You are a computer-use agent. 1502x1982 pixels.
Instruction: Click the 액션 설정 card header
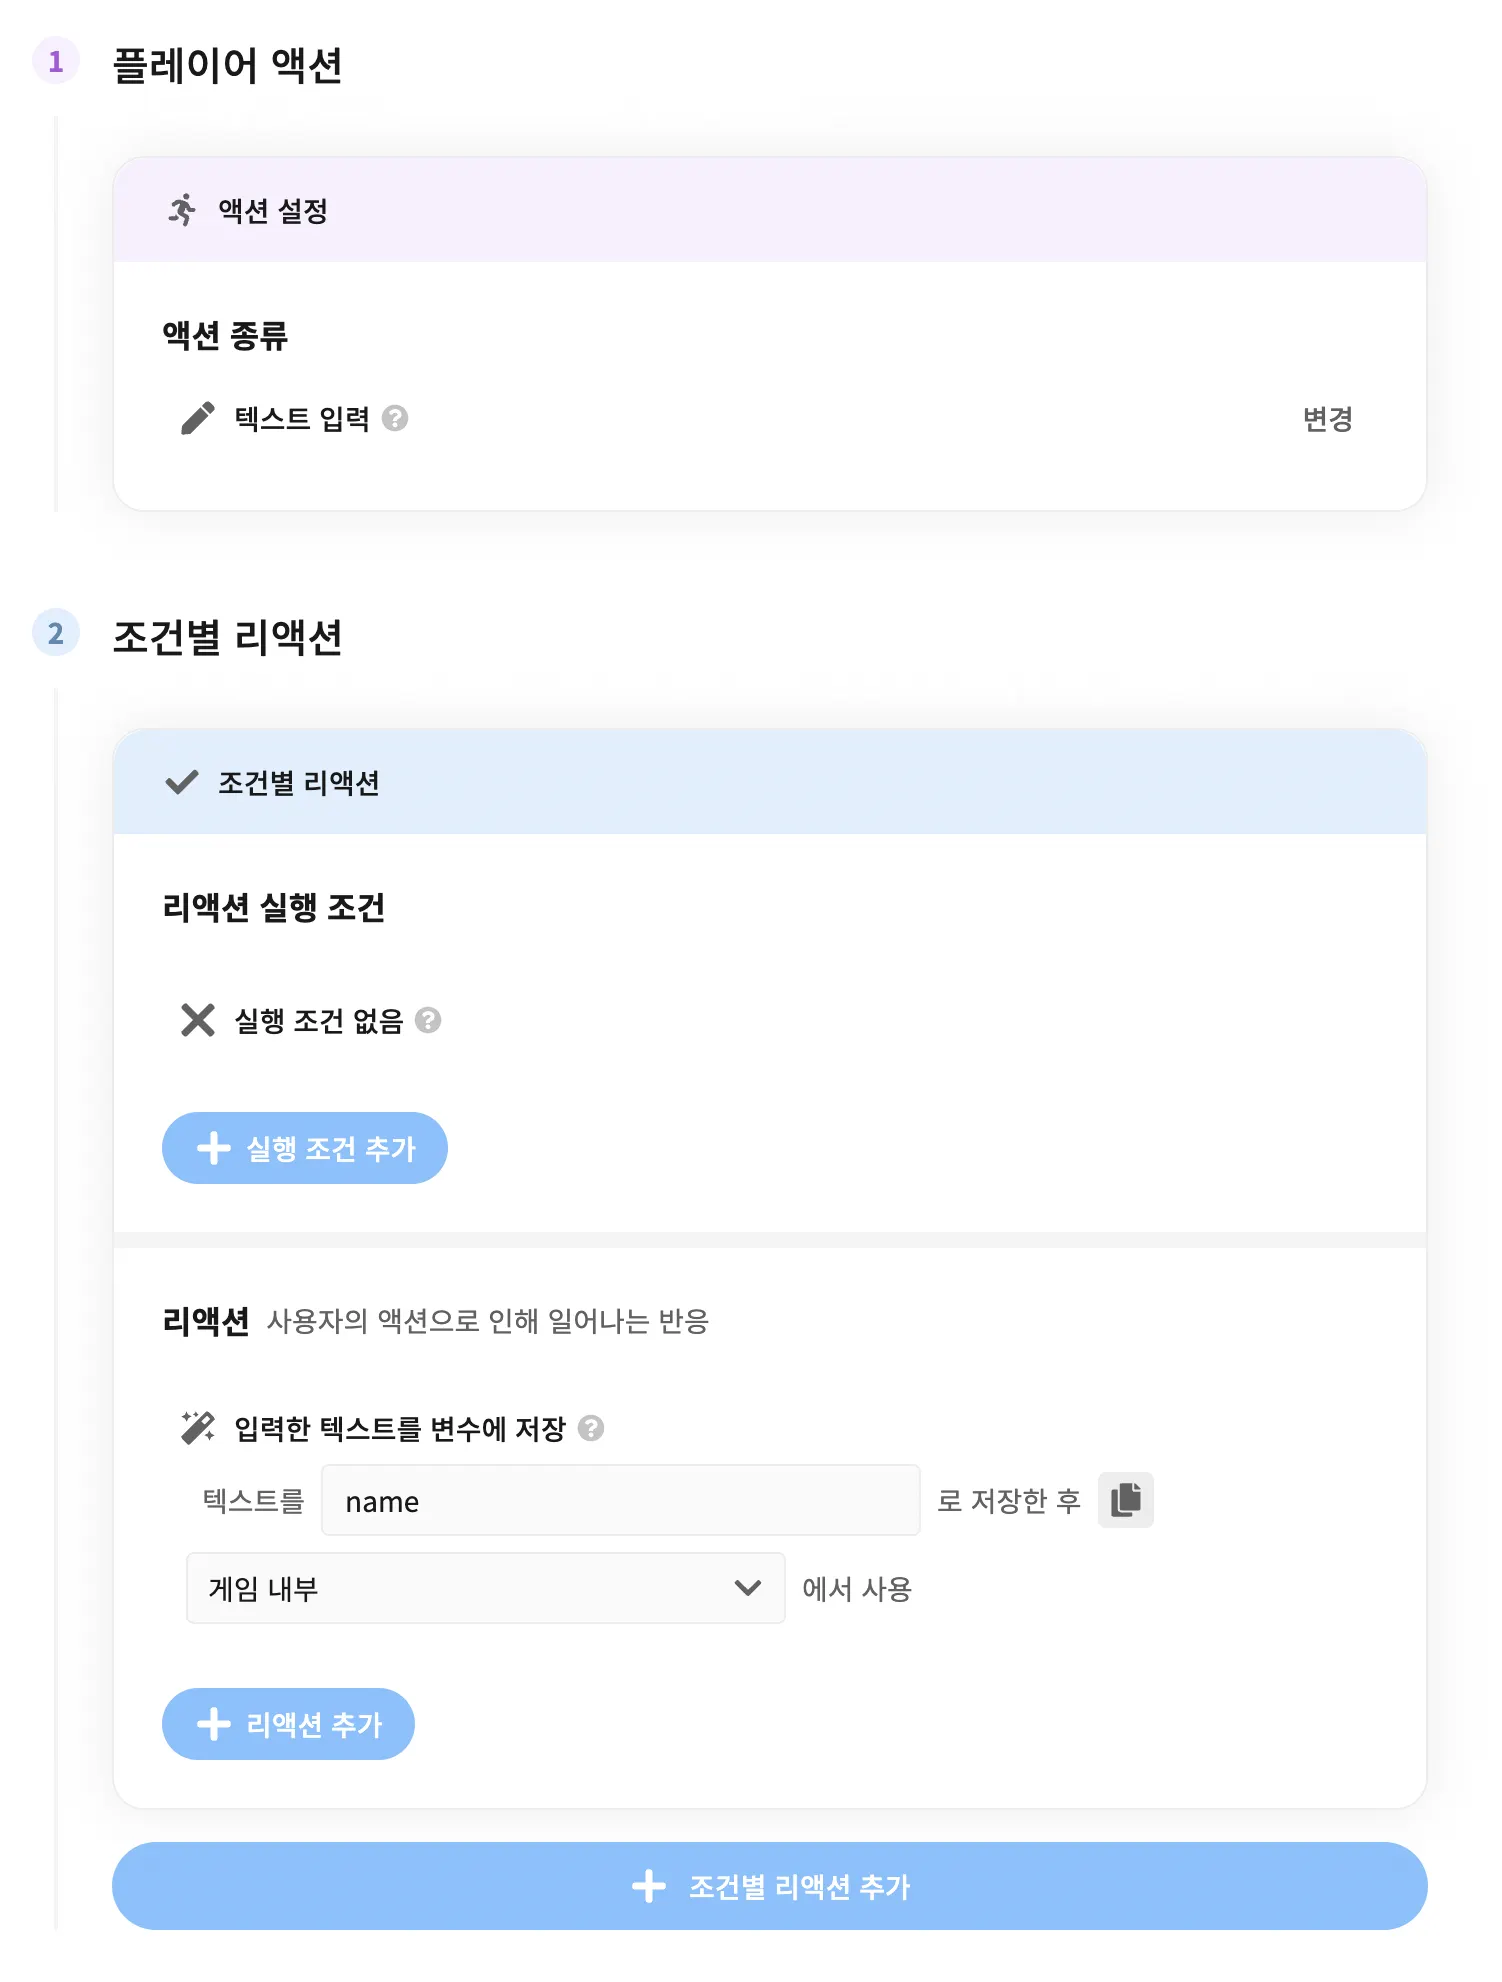(x=769, y=211)
